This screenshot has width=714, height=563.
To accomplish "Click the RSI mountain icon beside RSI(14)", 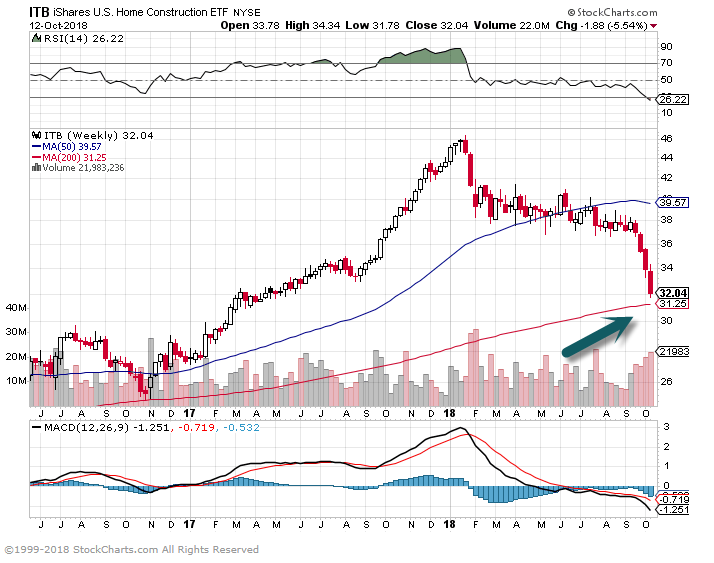I will pos(36,38).
